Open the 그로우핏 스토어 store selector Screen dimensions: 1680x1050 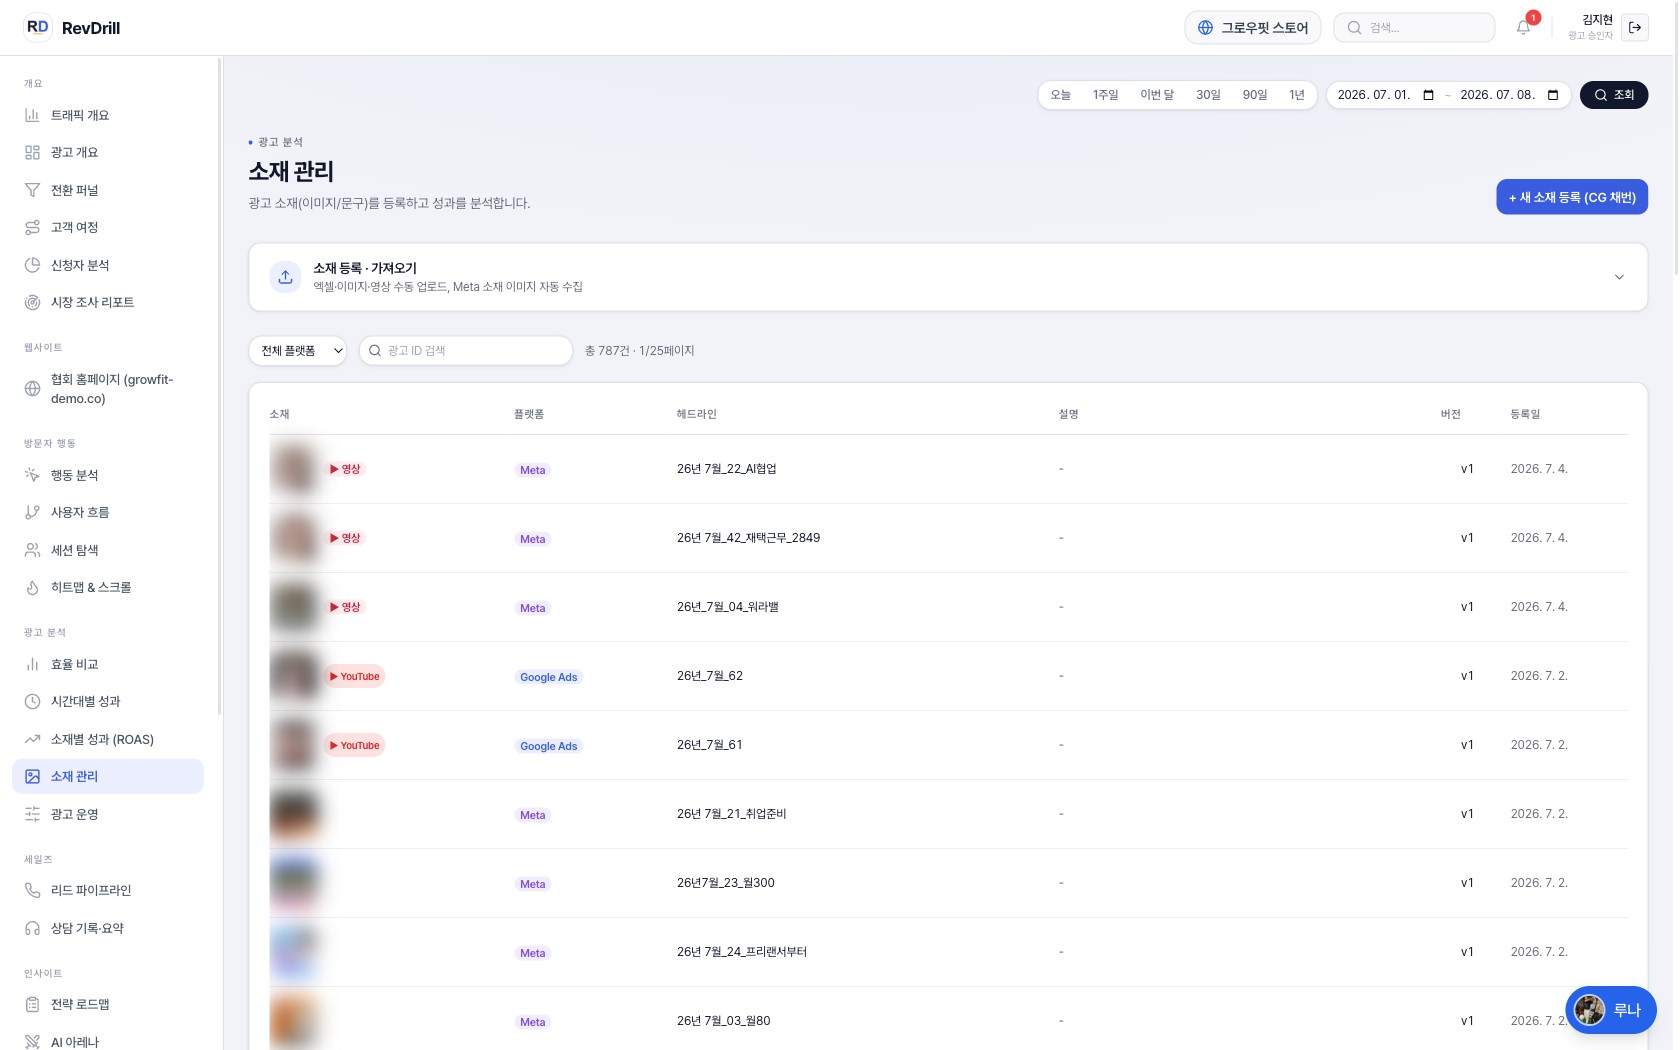pyautogui.click(x=1253, y=28)
